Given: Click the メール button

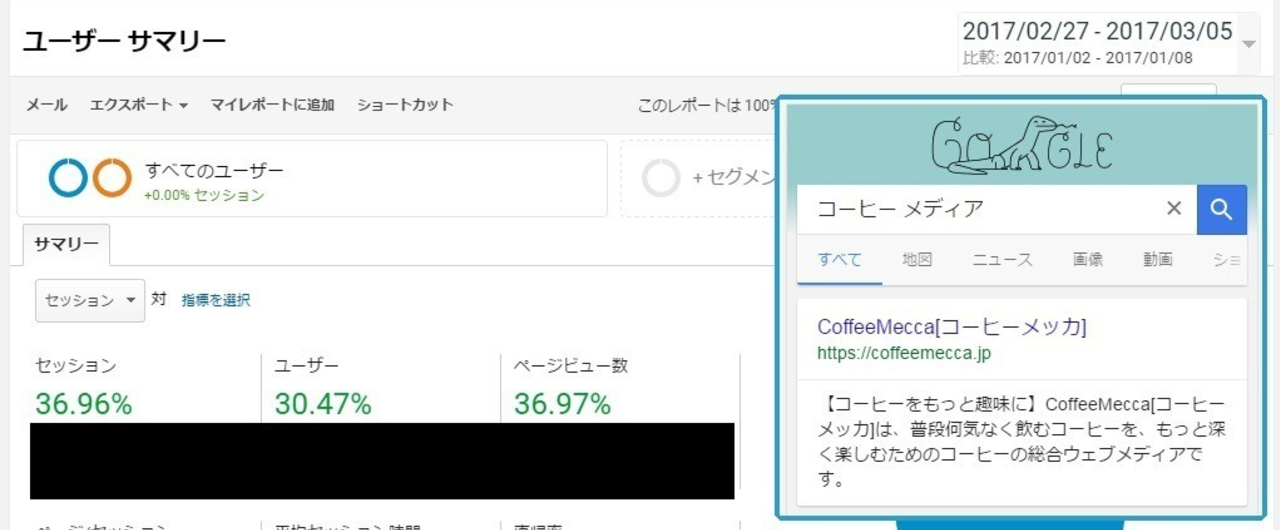Looking at the screenshot, I should pyautogui.click(x=46, y=104).
